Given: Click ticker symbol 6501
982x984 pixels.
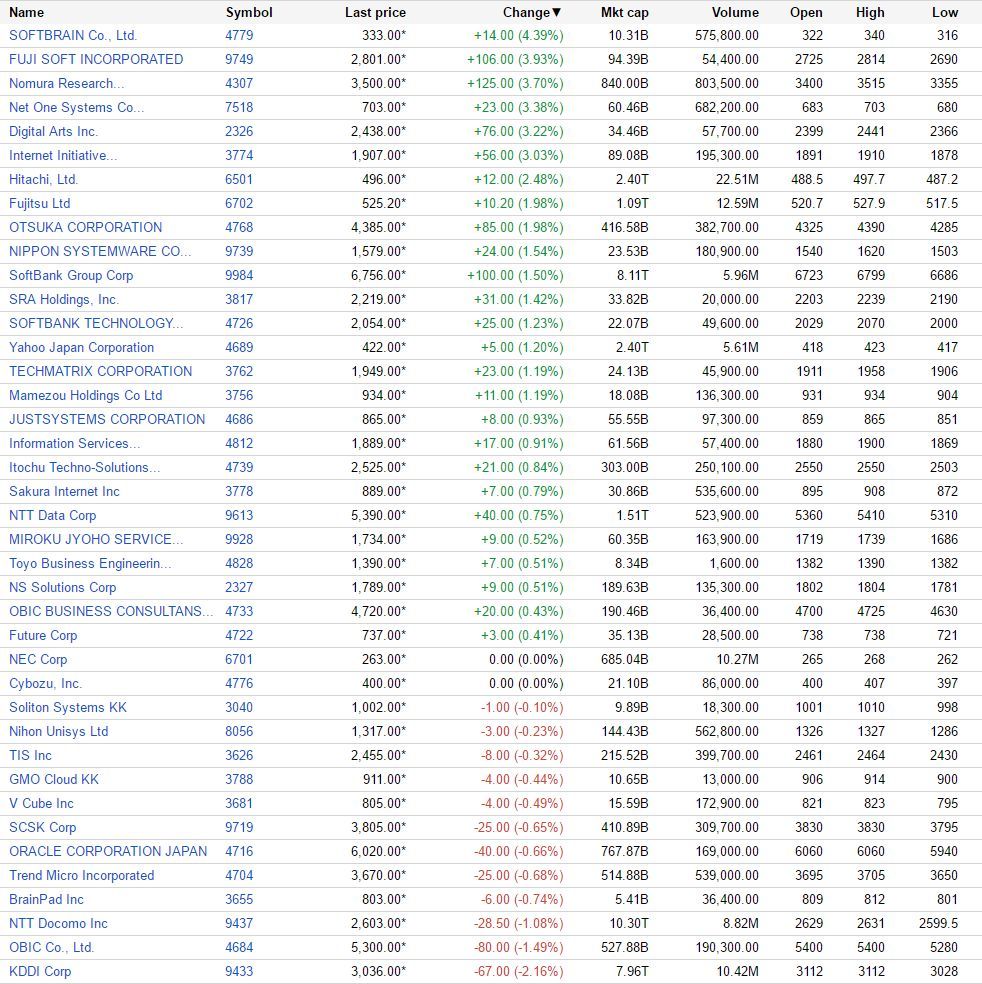Looking at the screenshot, I should [239, 179].
